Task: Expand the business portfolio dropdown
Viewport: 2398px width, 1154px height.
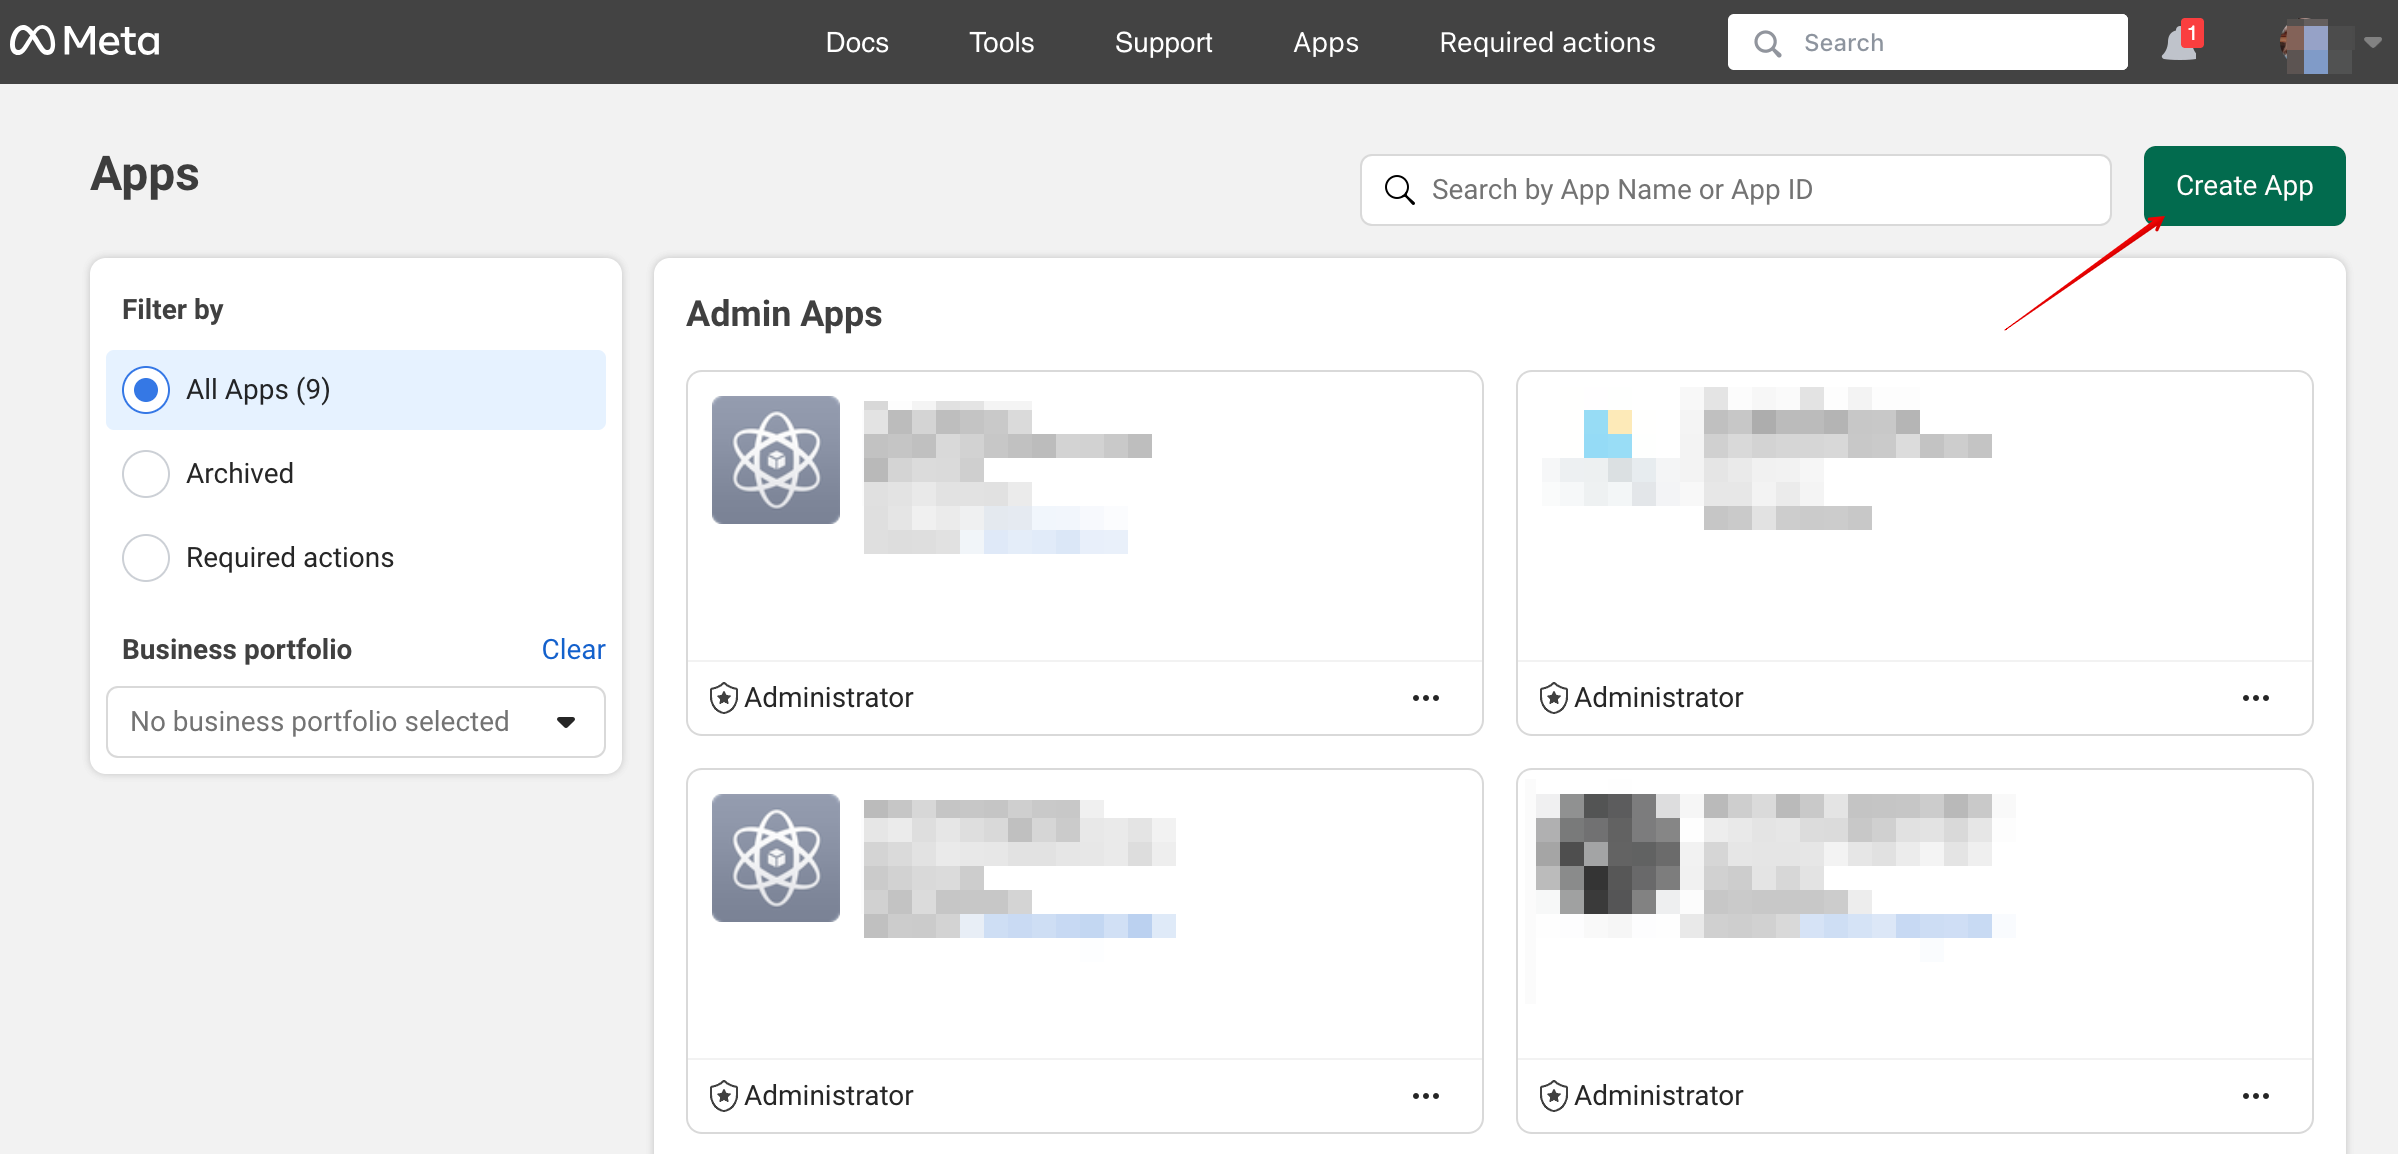Action: 355,722
